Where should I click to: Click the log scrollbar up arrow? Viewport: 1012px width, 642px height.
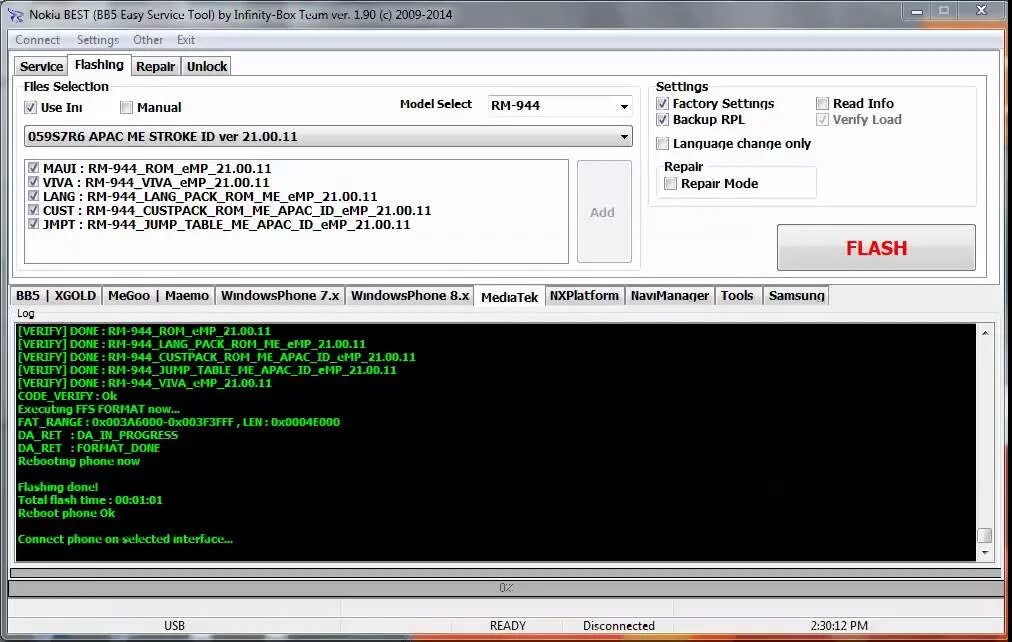[985, 333]
